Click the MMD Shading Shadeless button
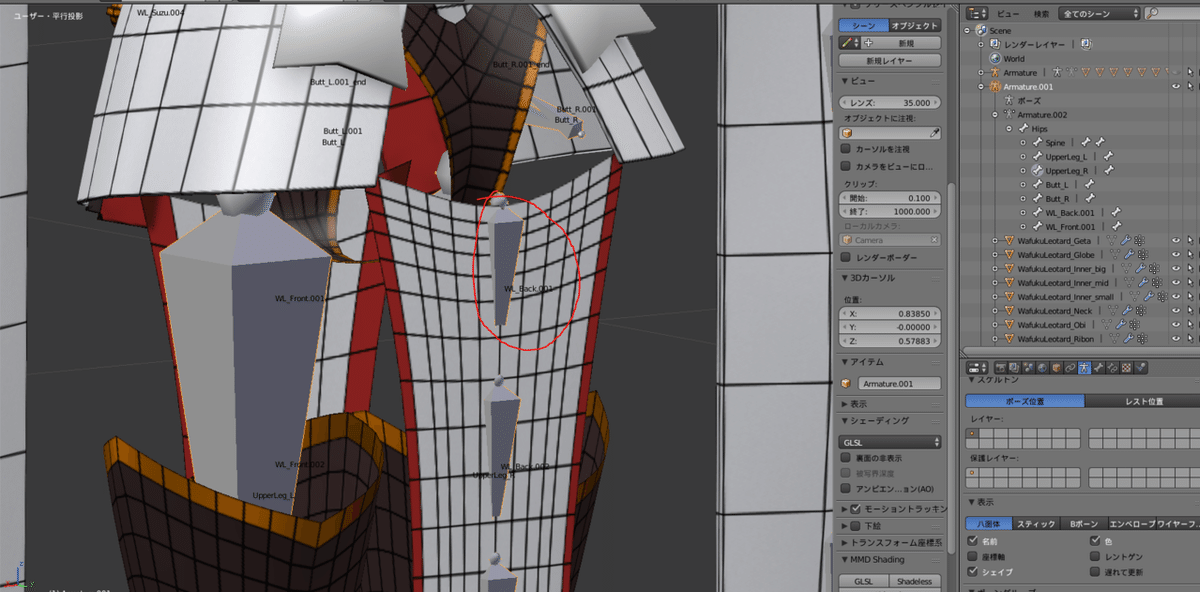 [914, 581]
